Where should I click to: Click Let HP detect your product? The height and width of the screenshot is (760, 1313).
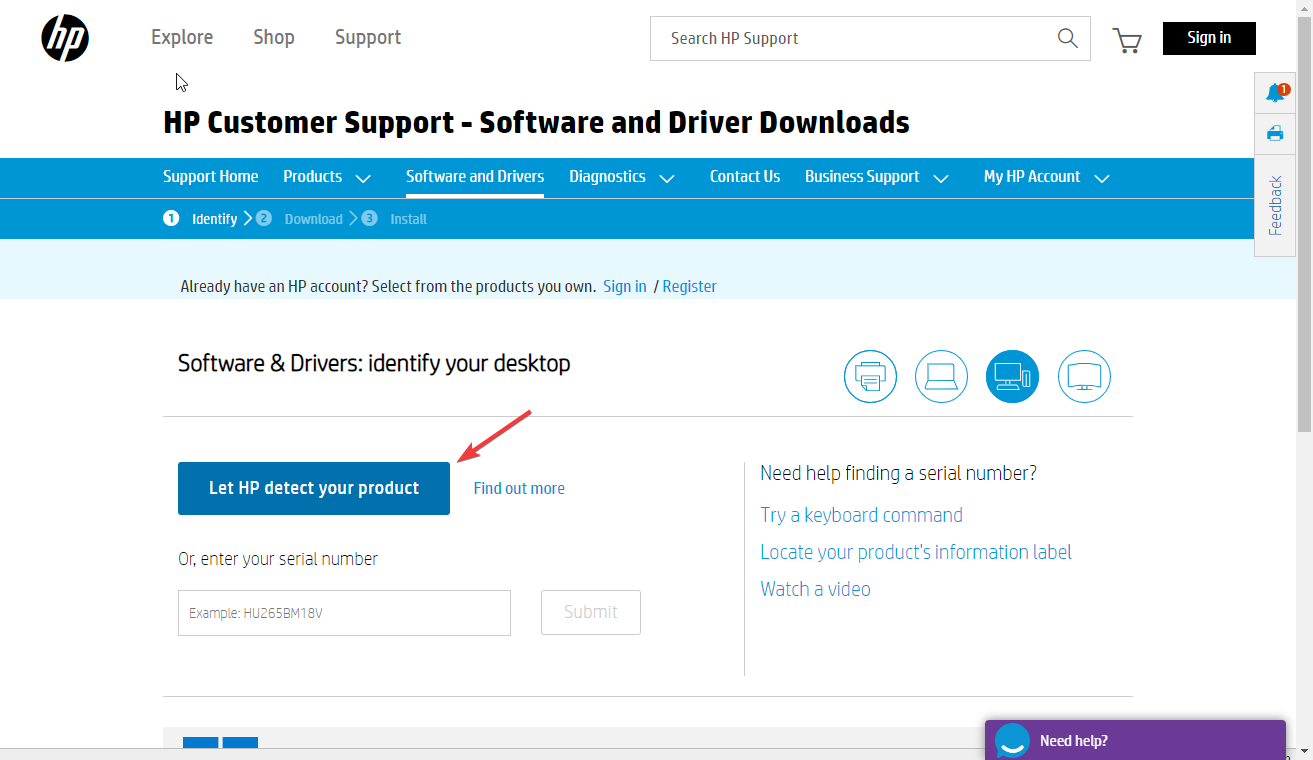[x=314, y=488]
